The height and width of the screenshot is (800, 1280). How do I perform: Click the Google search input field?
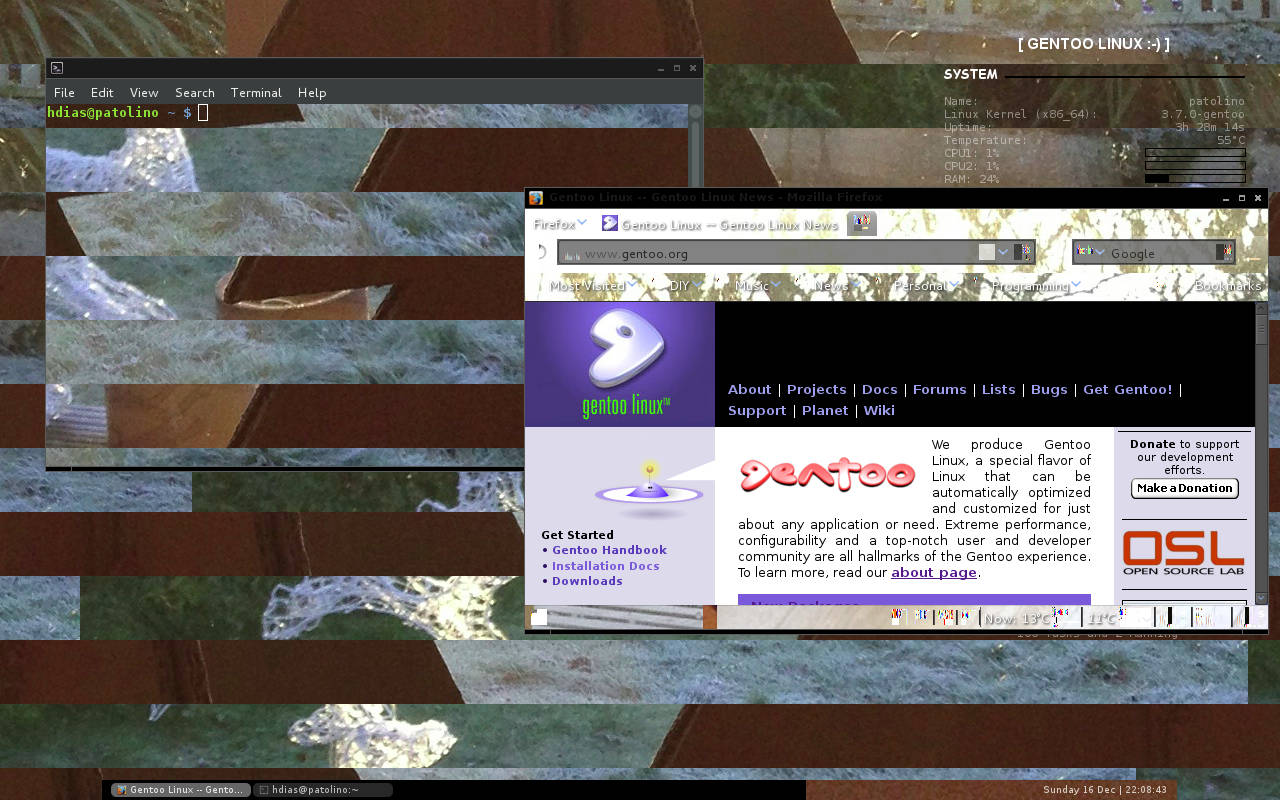coord(1160,253)
